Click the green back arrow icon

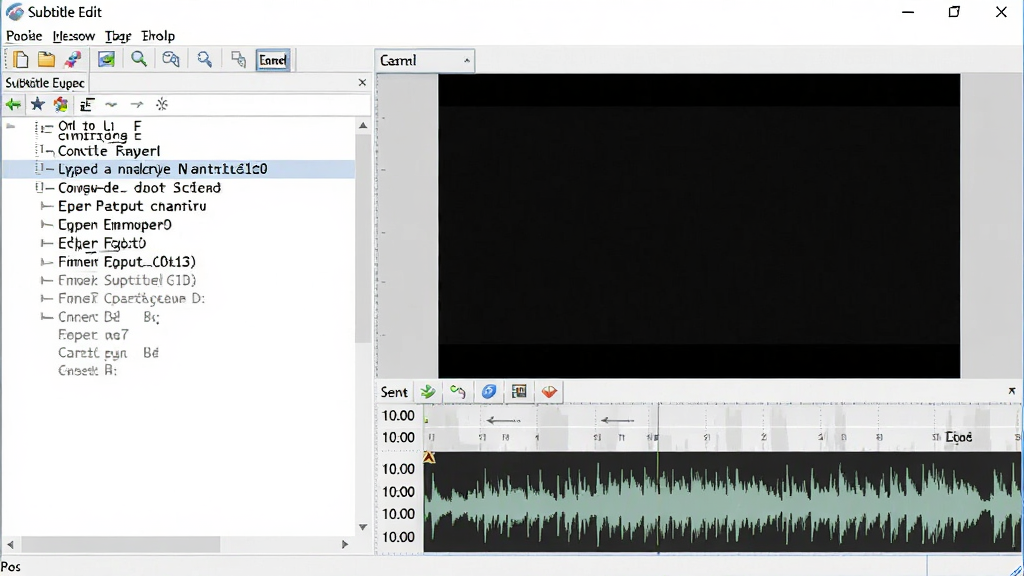[12, 104]
